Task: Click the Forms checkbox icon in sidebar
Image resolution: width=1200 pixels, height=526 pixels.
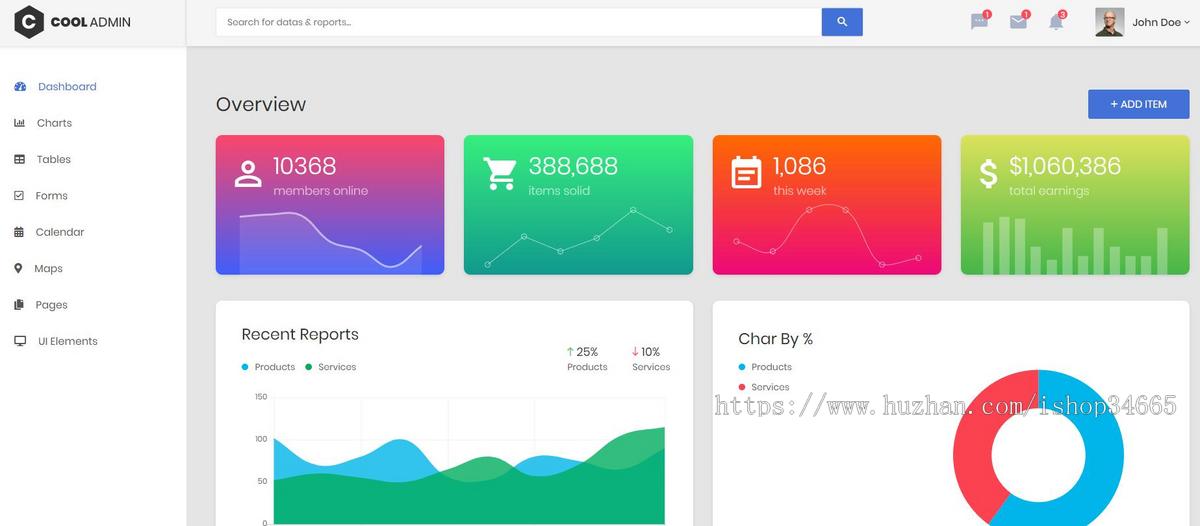Action: [x=19, y=196]
